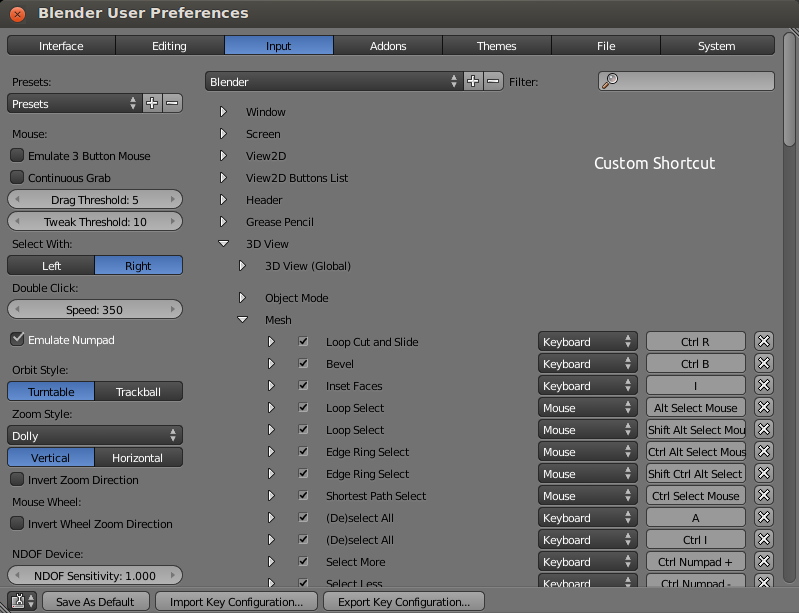The image size is (799, 613).
Task: Open the Dolly zoom style dropdown
Action: 95,436
